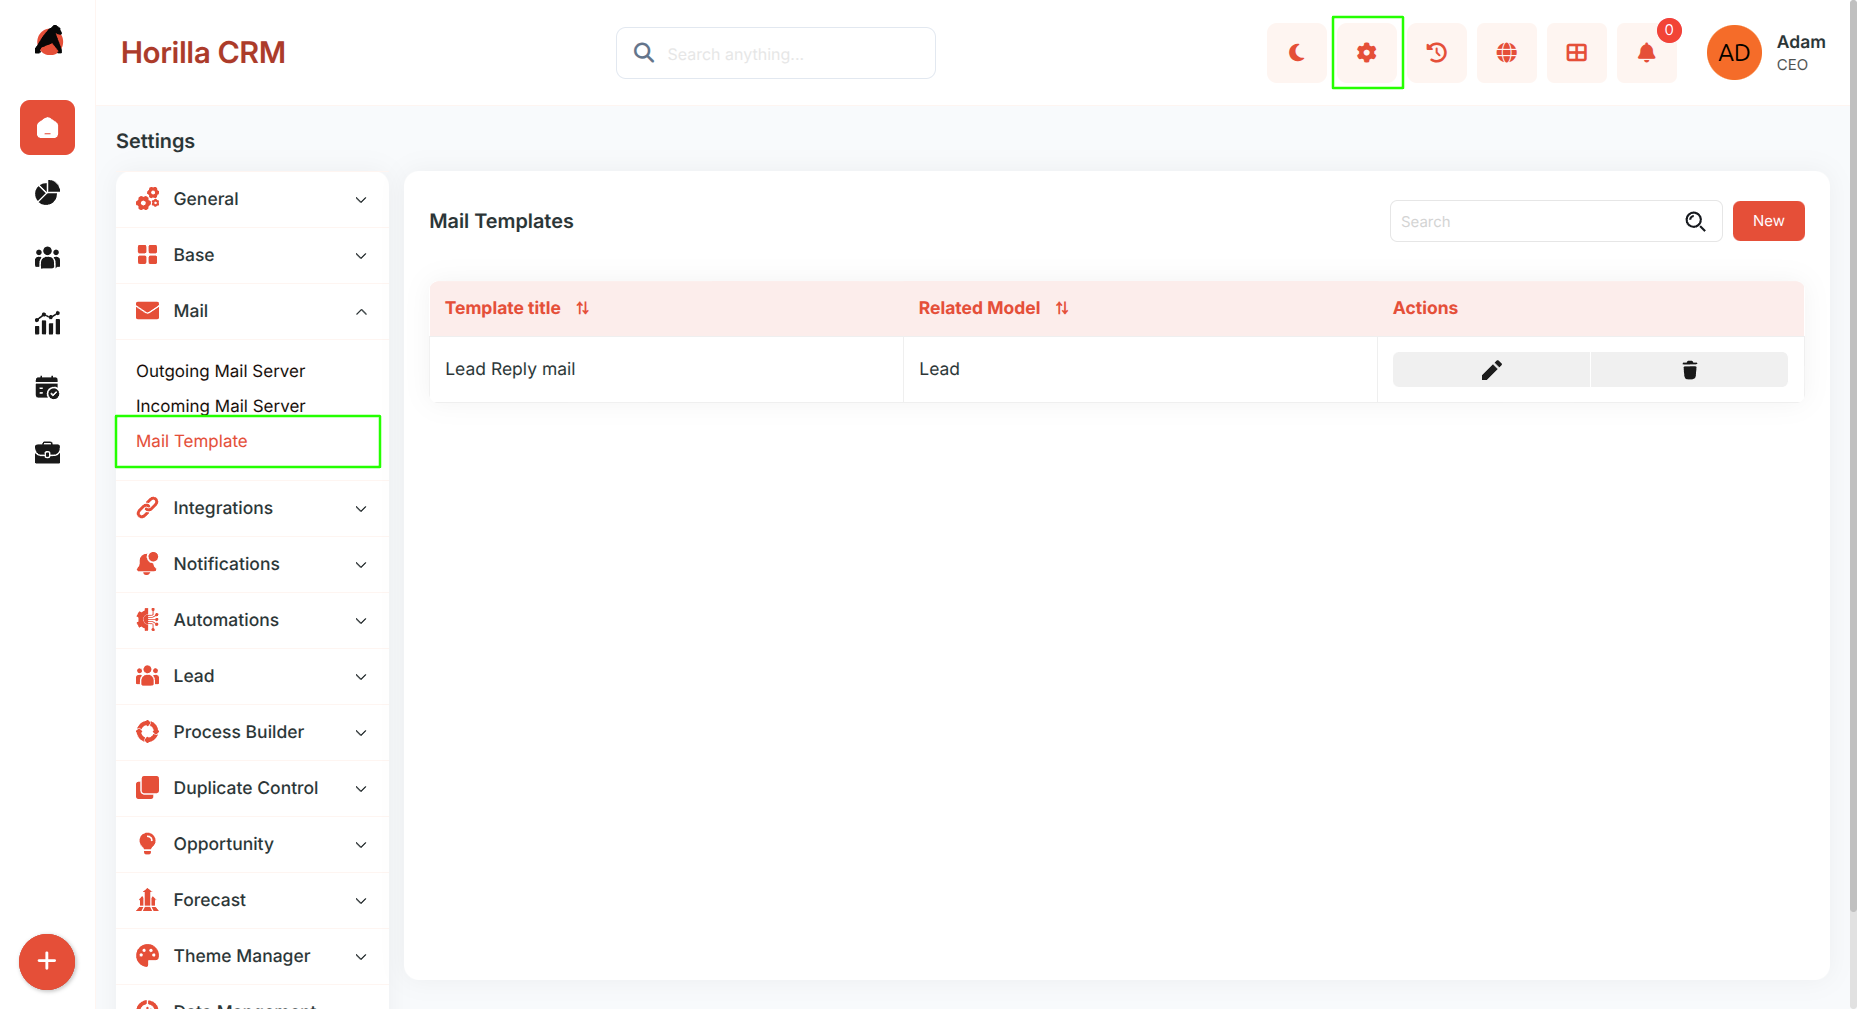The width and height of the screenshot is (1857, 1009).
Task: Expand the General settings section
Action: tap(252, 199)
